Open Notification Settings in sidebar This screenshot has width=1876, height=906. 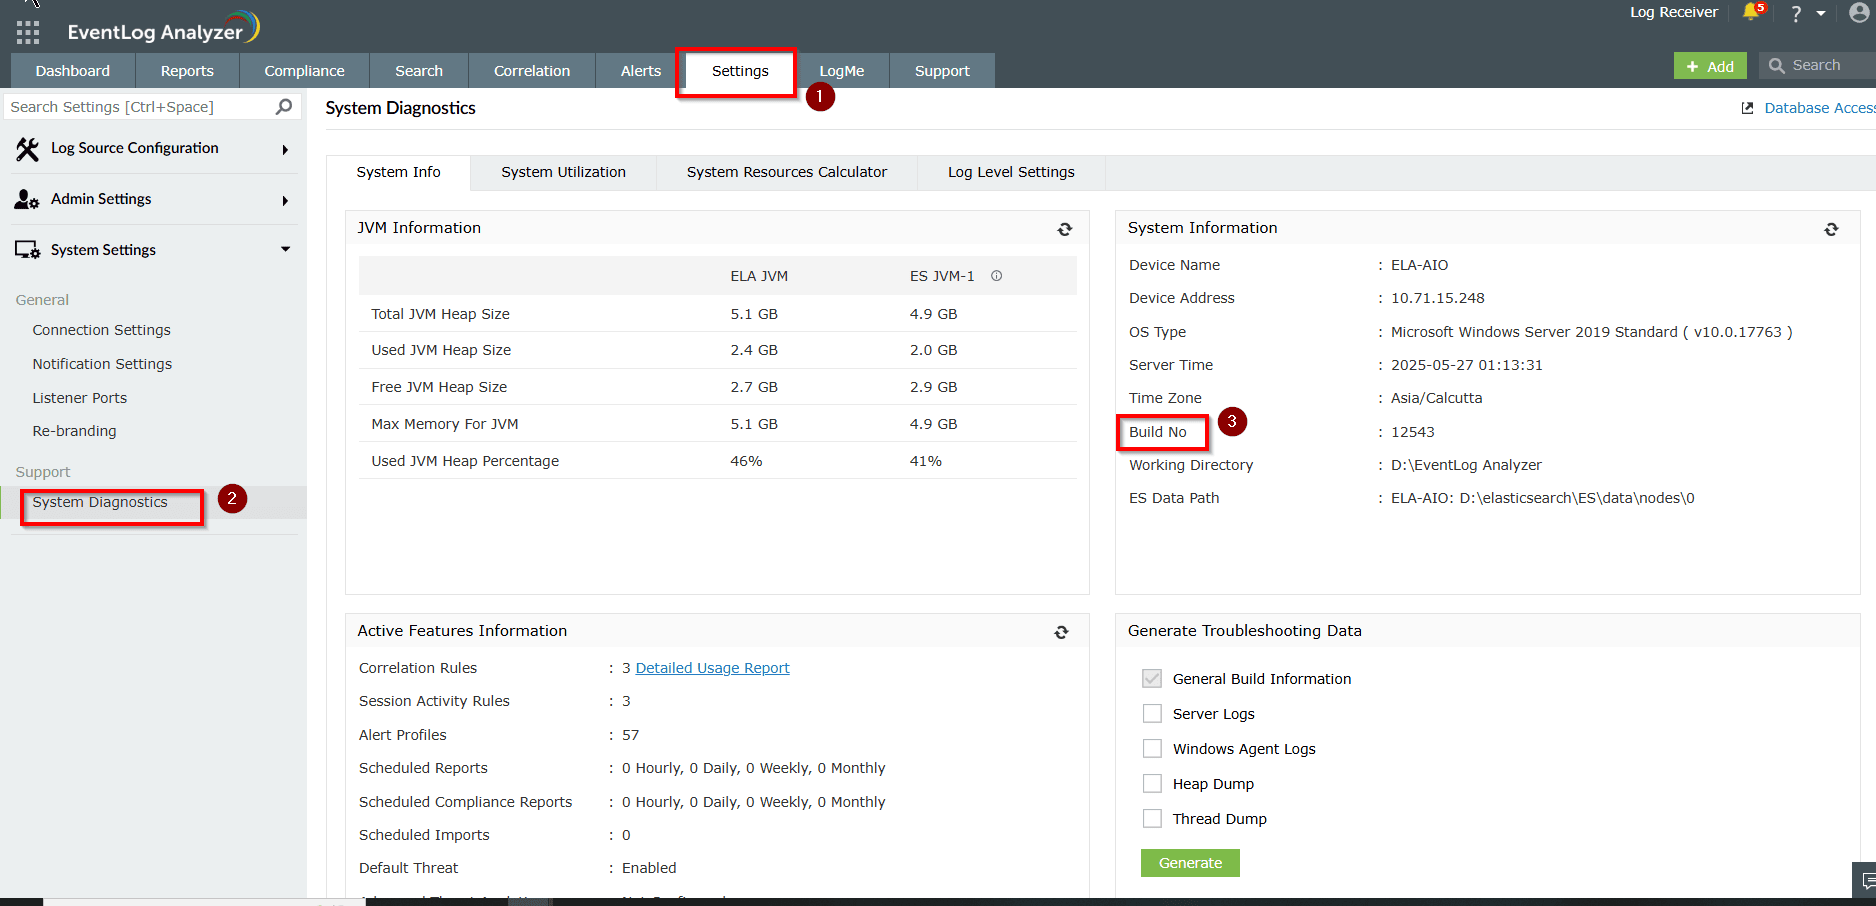[102, 364]
